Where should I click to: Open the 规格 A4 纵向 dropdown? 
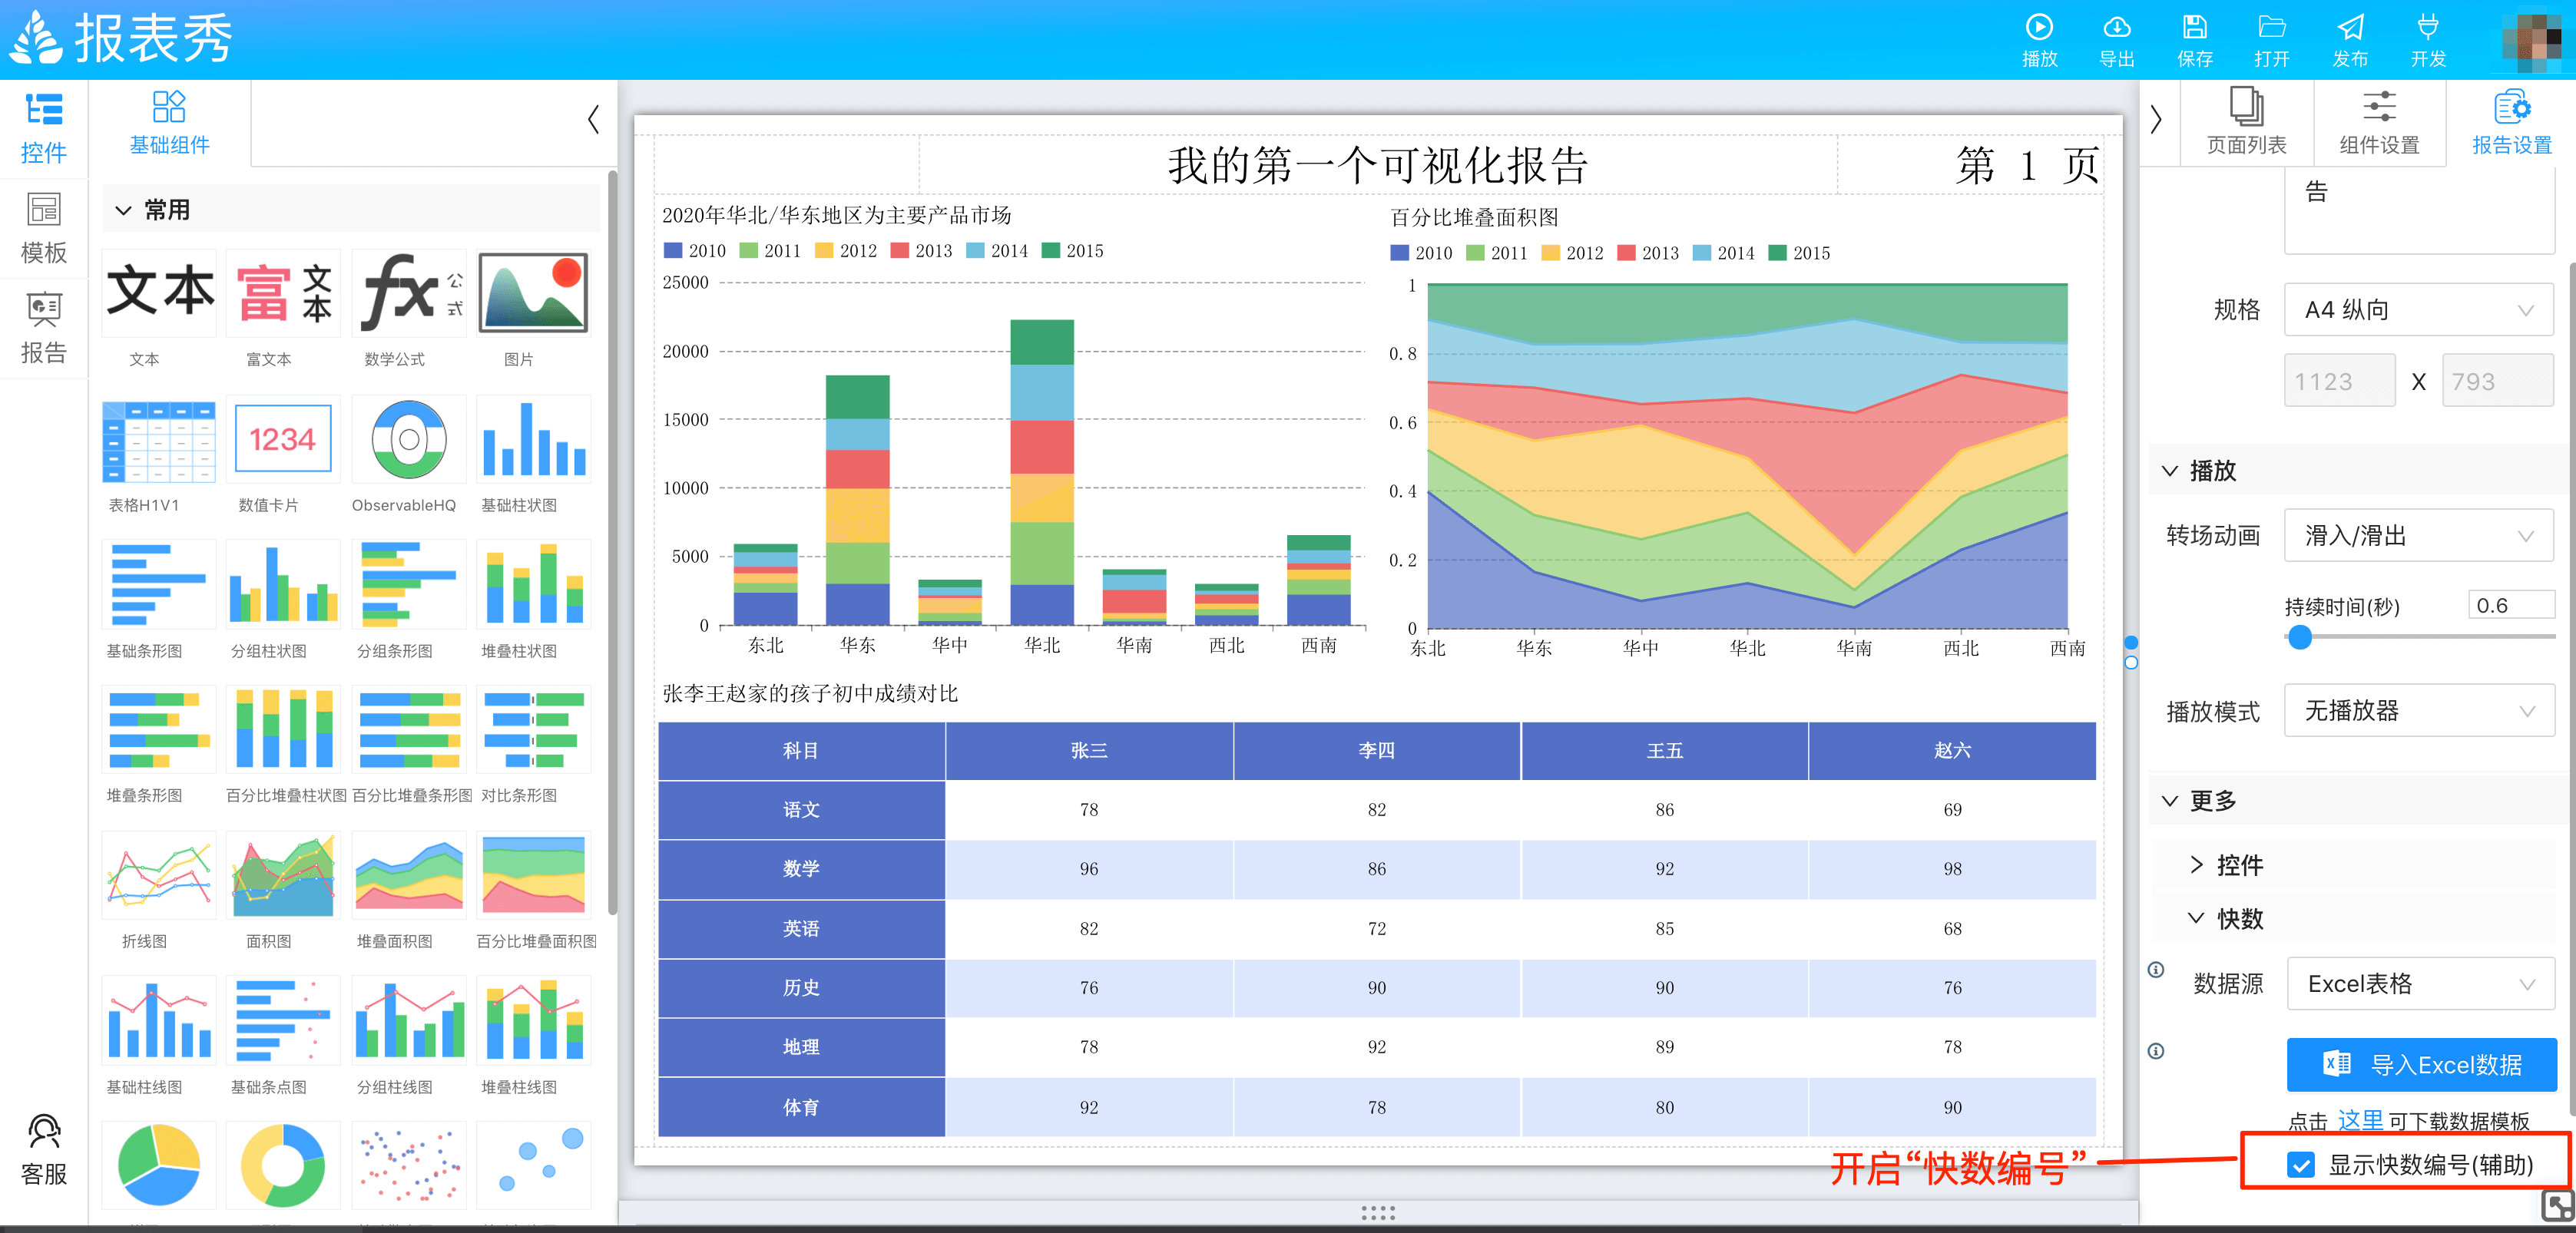pyautogui.click(x=2418, y=310)
